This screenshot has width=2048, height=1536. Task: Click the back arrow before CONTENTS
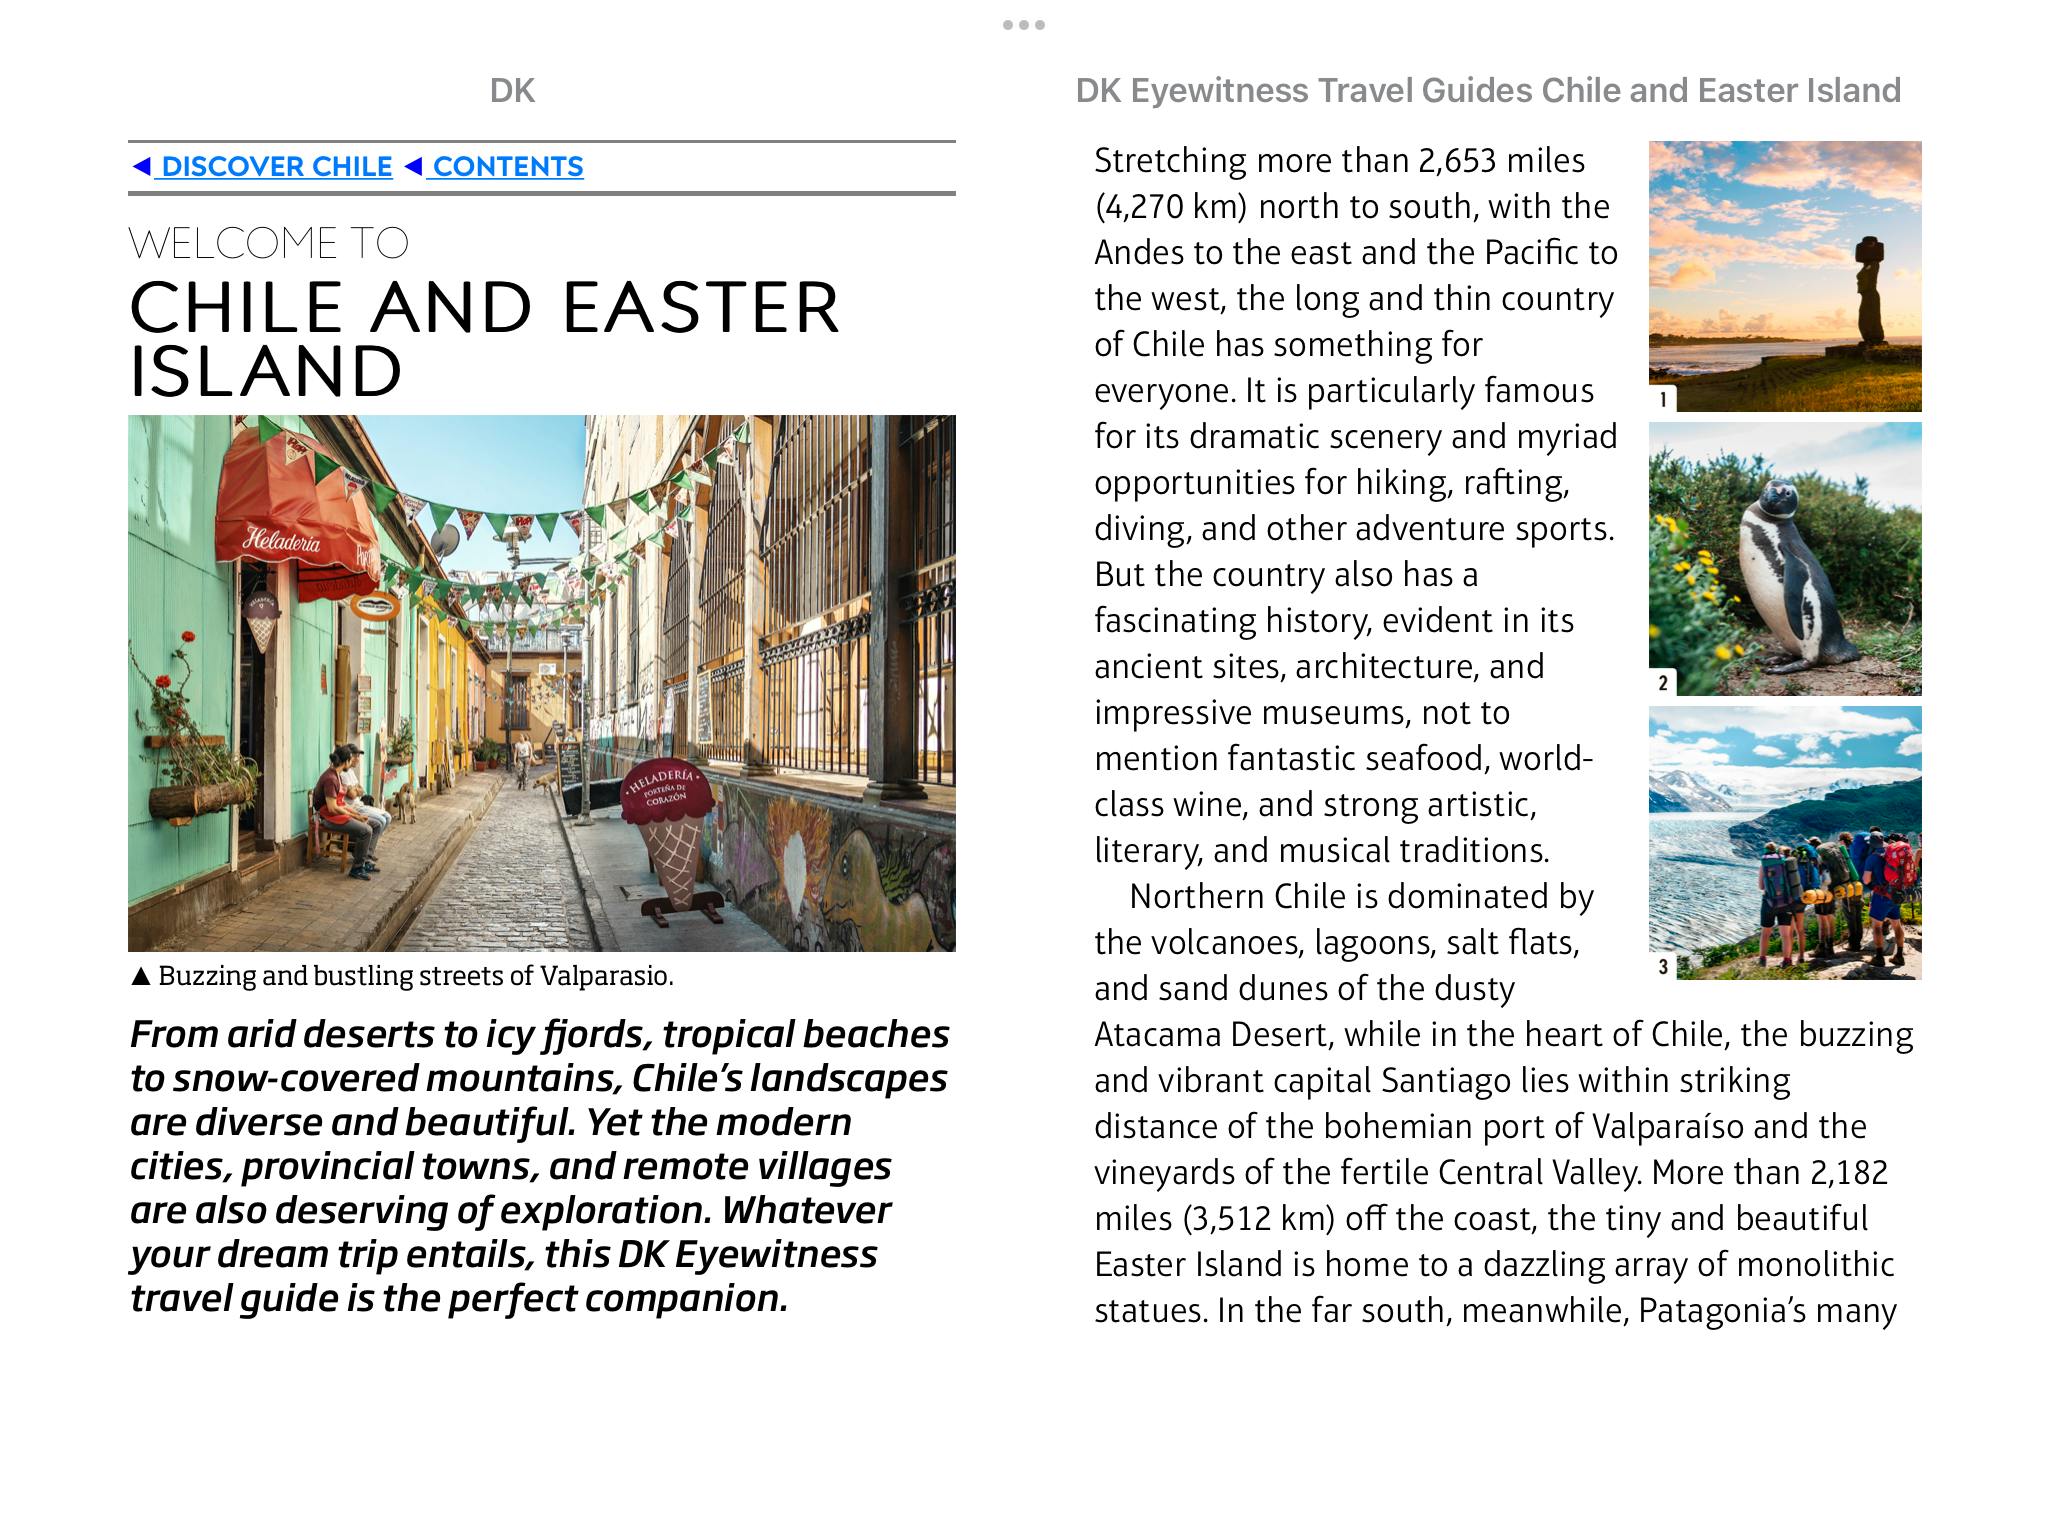click(x=413, y=166)
